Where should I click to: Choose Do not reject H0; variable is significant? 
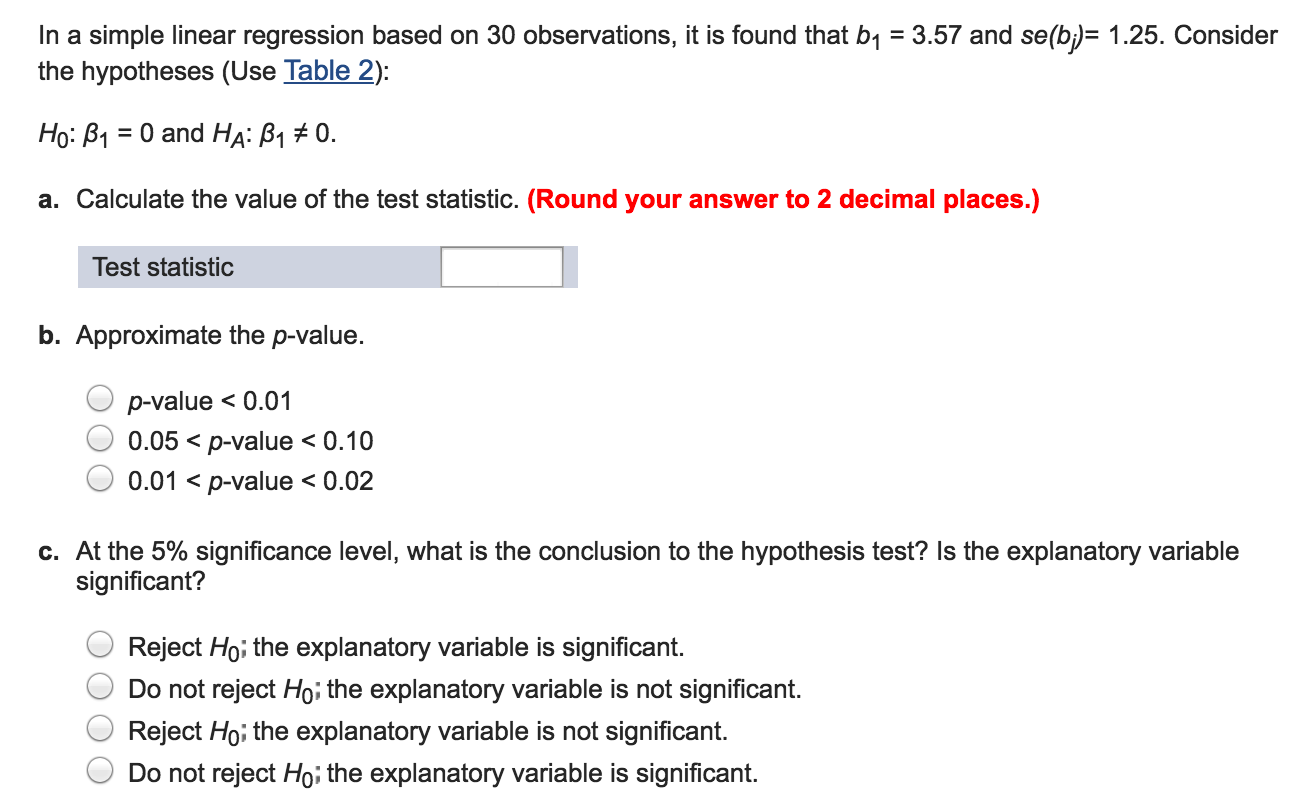click(100, 770)
